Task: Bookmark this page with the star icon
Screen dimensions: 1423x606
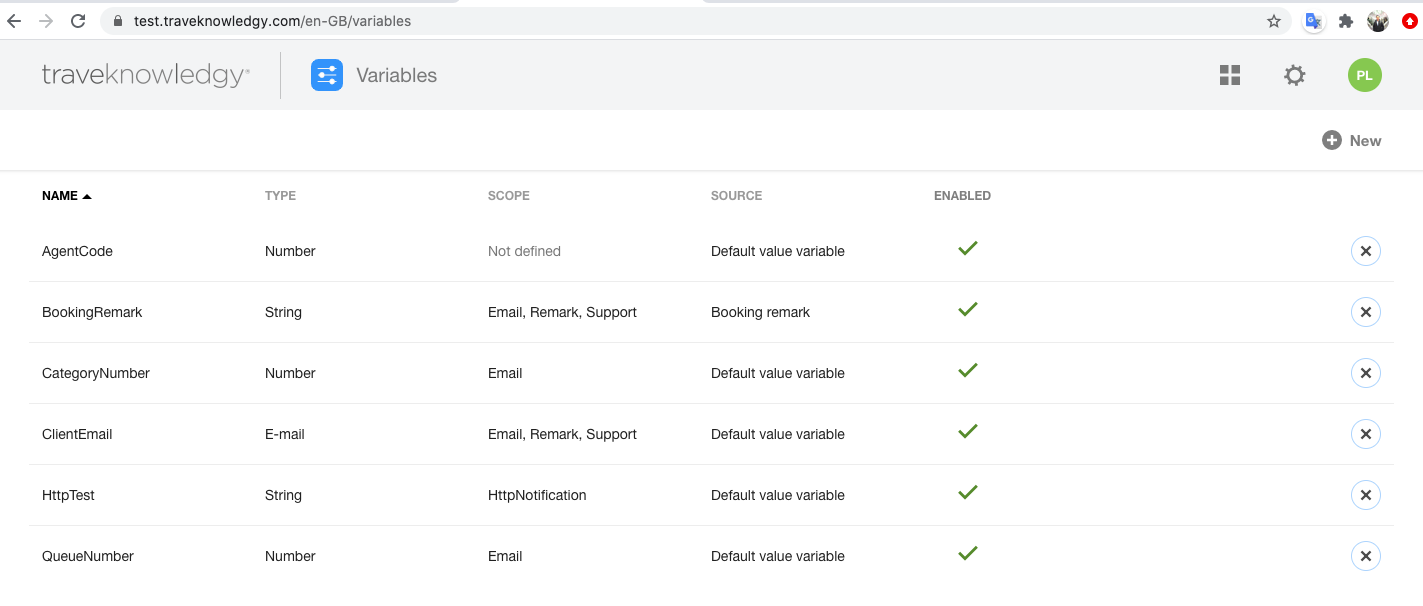Action: point(1274,21)
